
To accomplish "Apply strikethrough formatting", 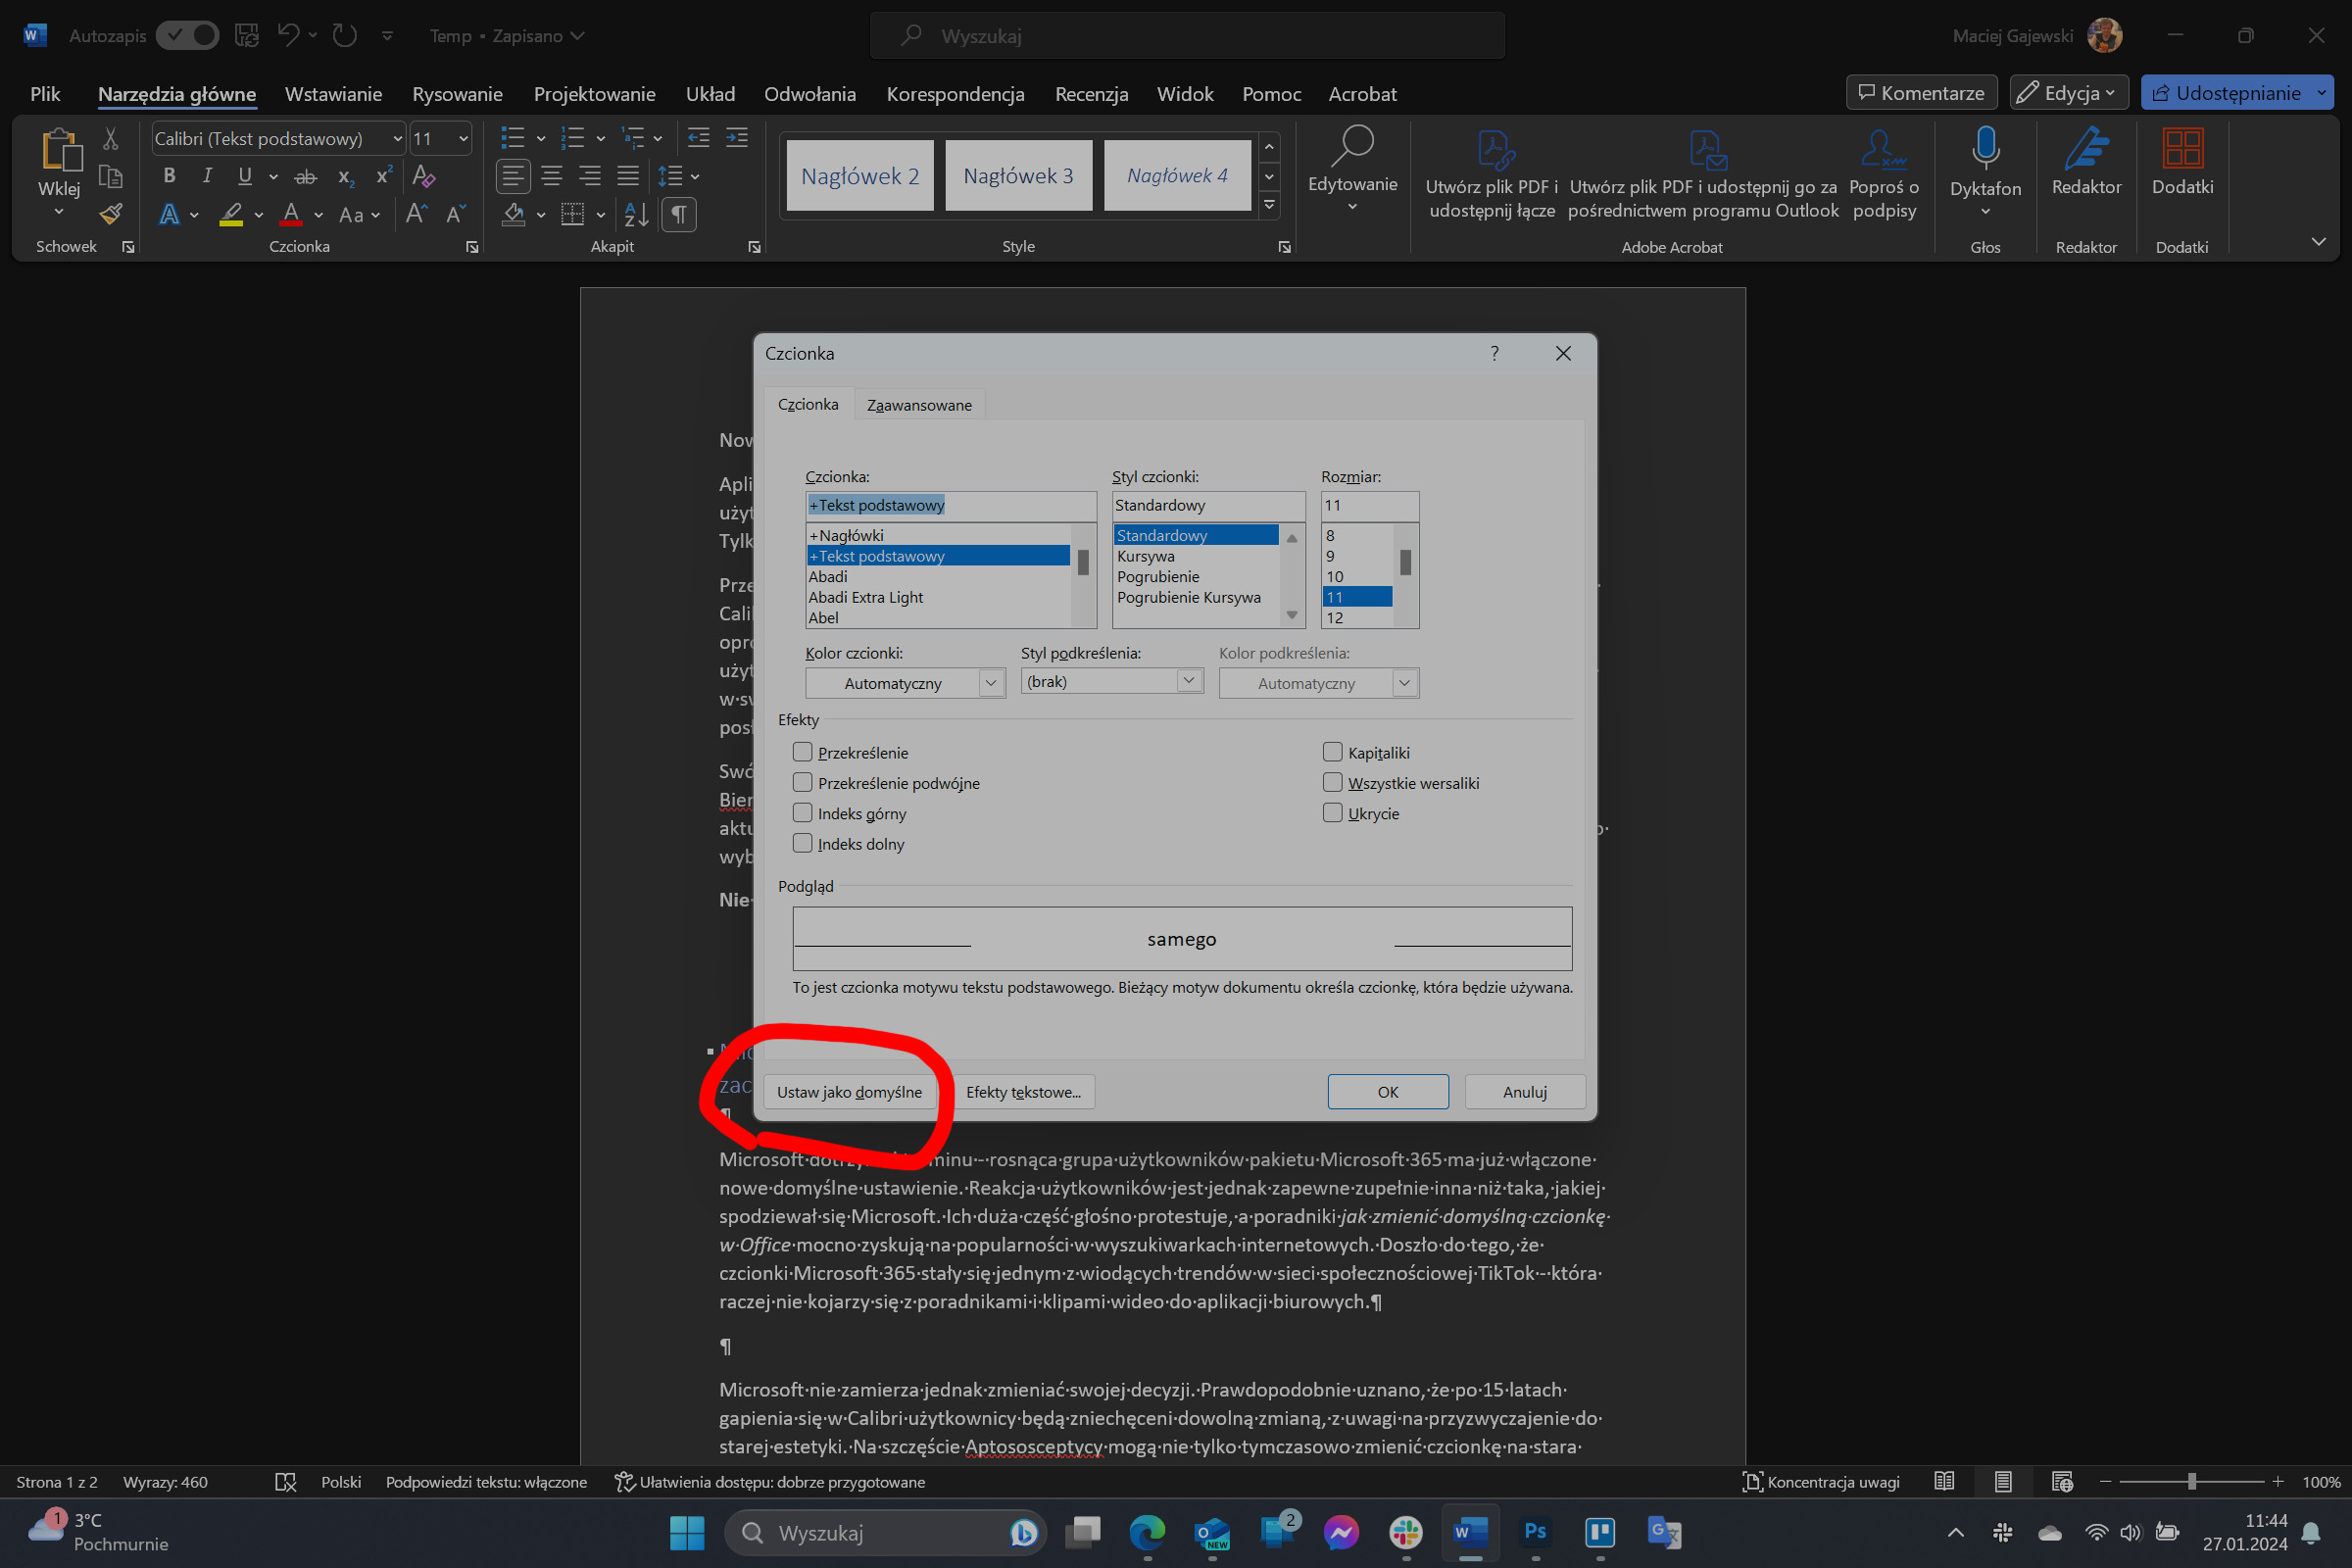I will pos(305,177).
